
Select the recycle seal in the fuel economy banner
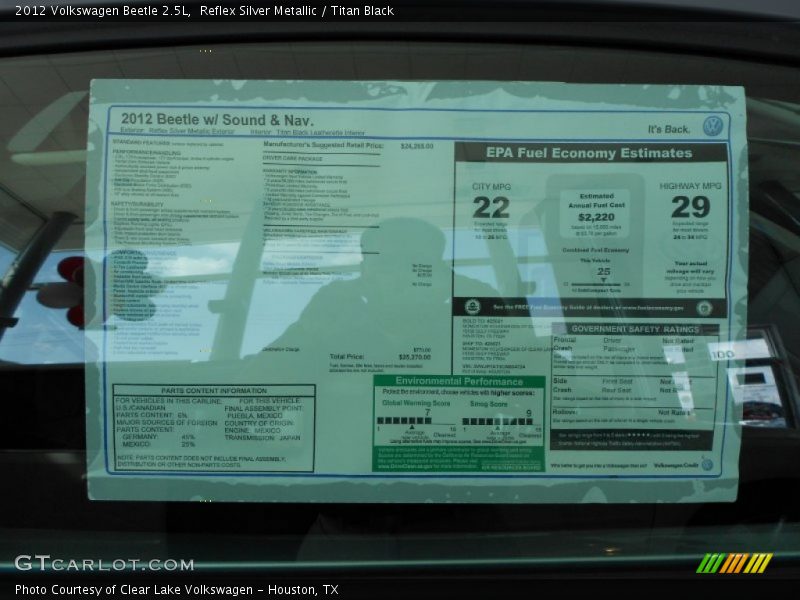click(x=474, y=306)
